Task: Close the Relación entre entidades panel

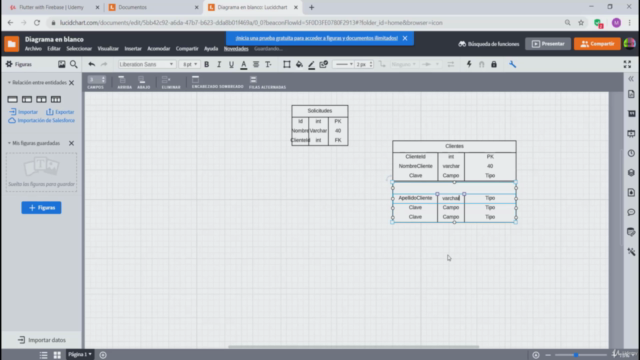Action: click(x=71, y=83)
